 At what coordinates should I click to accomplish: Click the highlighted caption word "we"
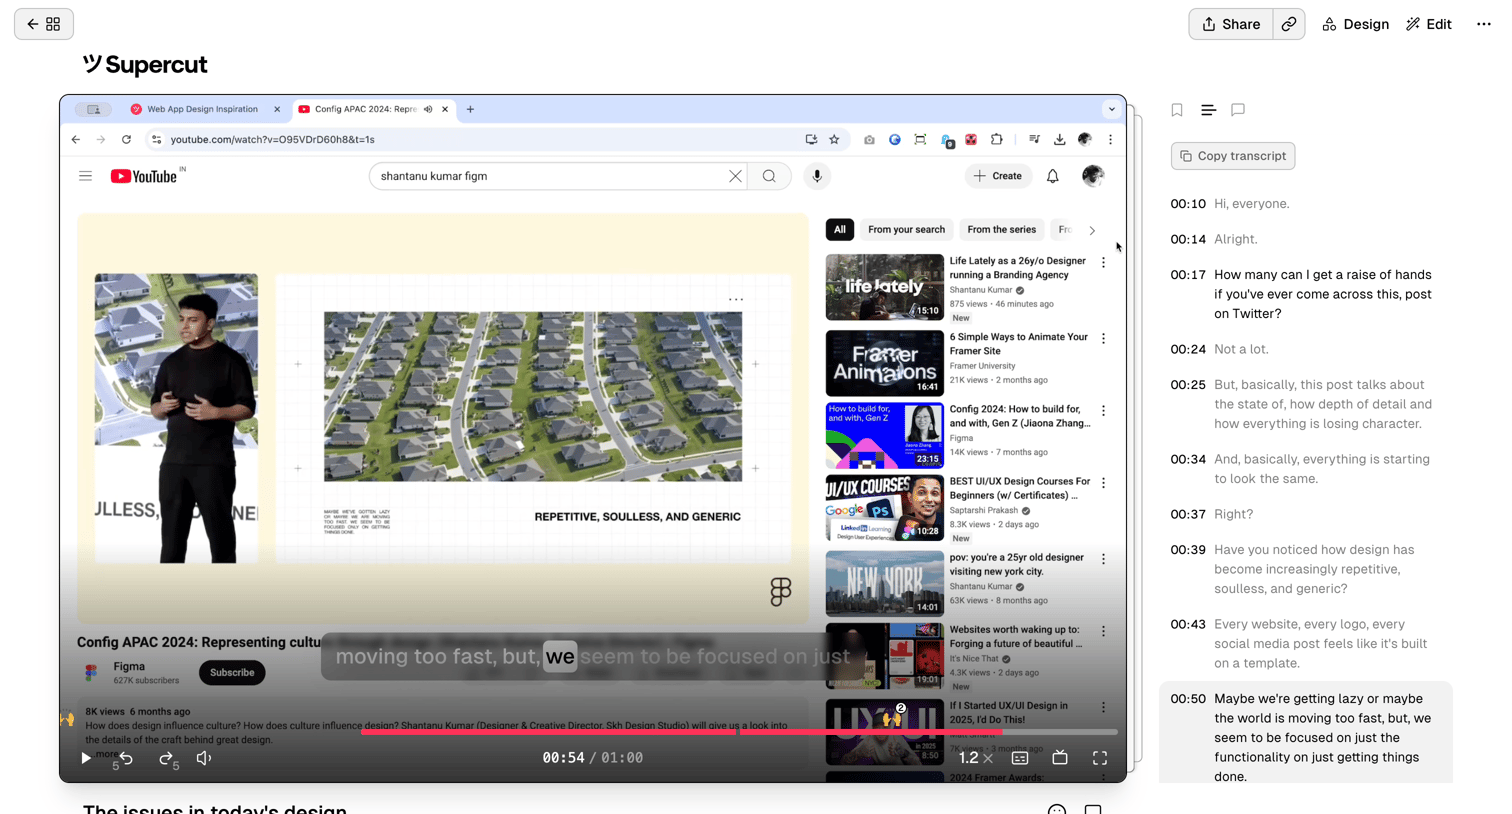[560, 657]
